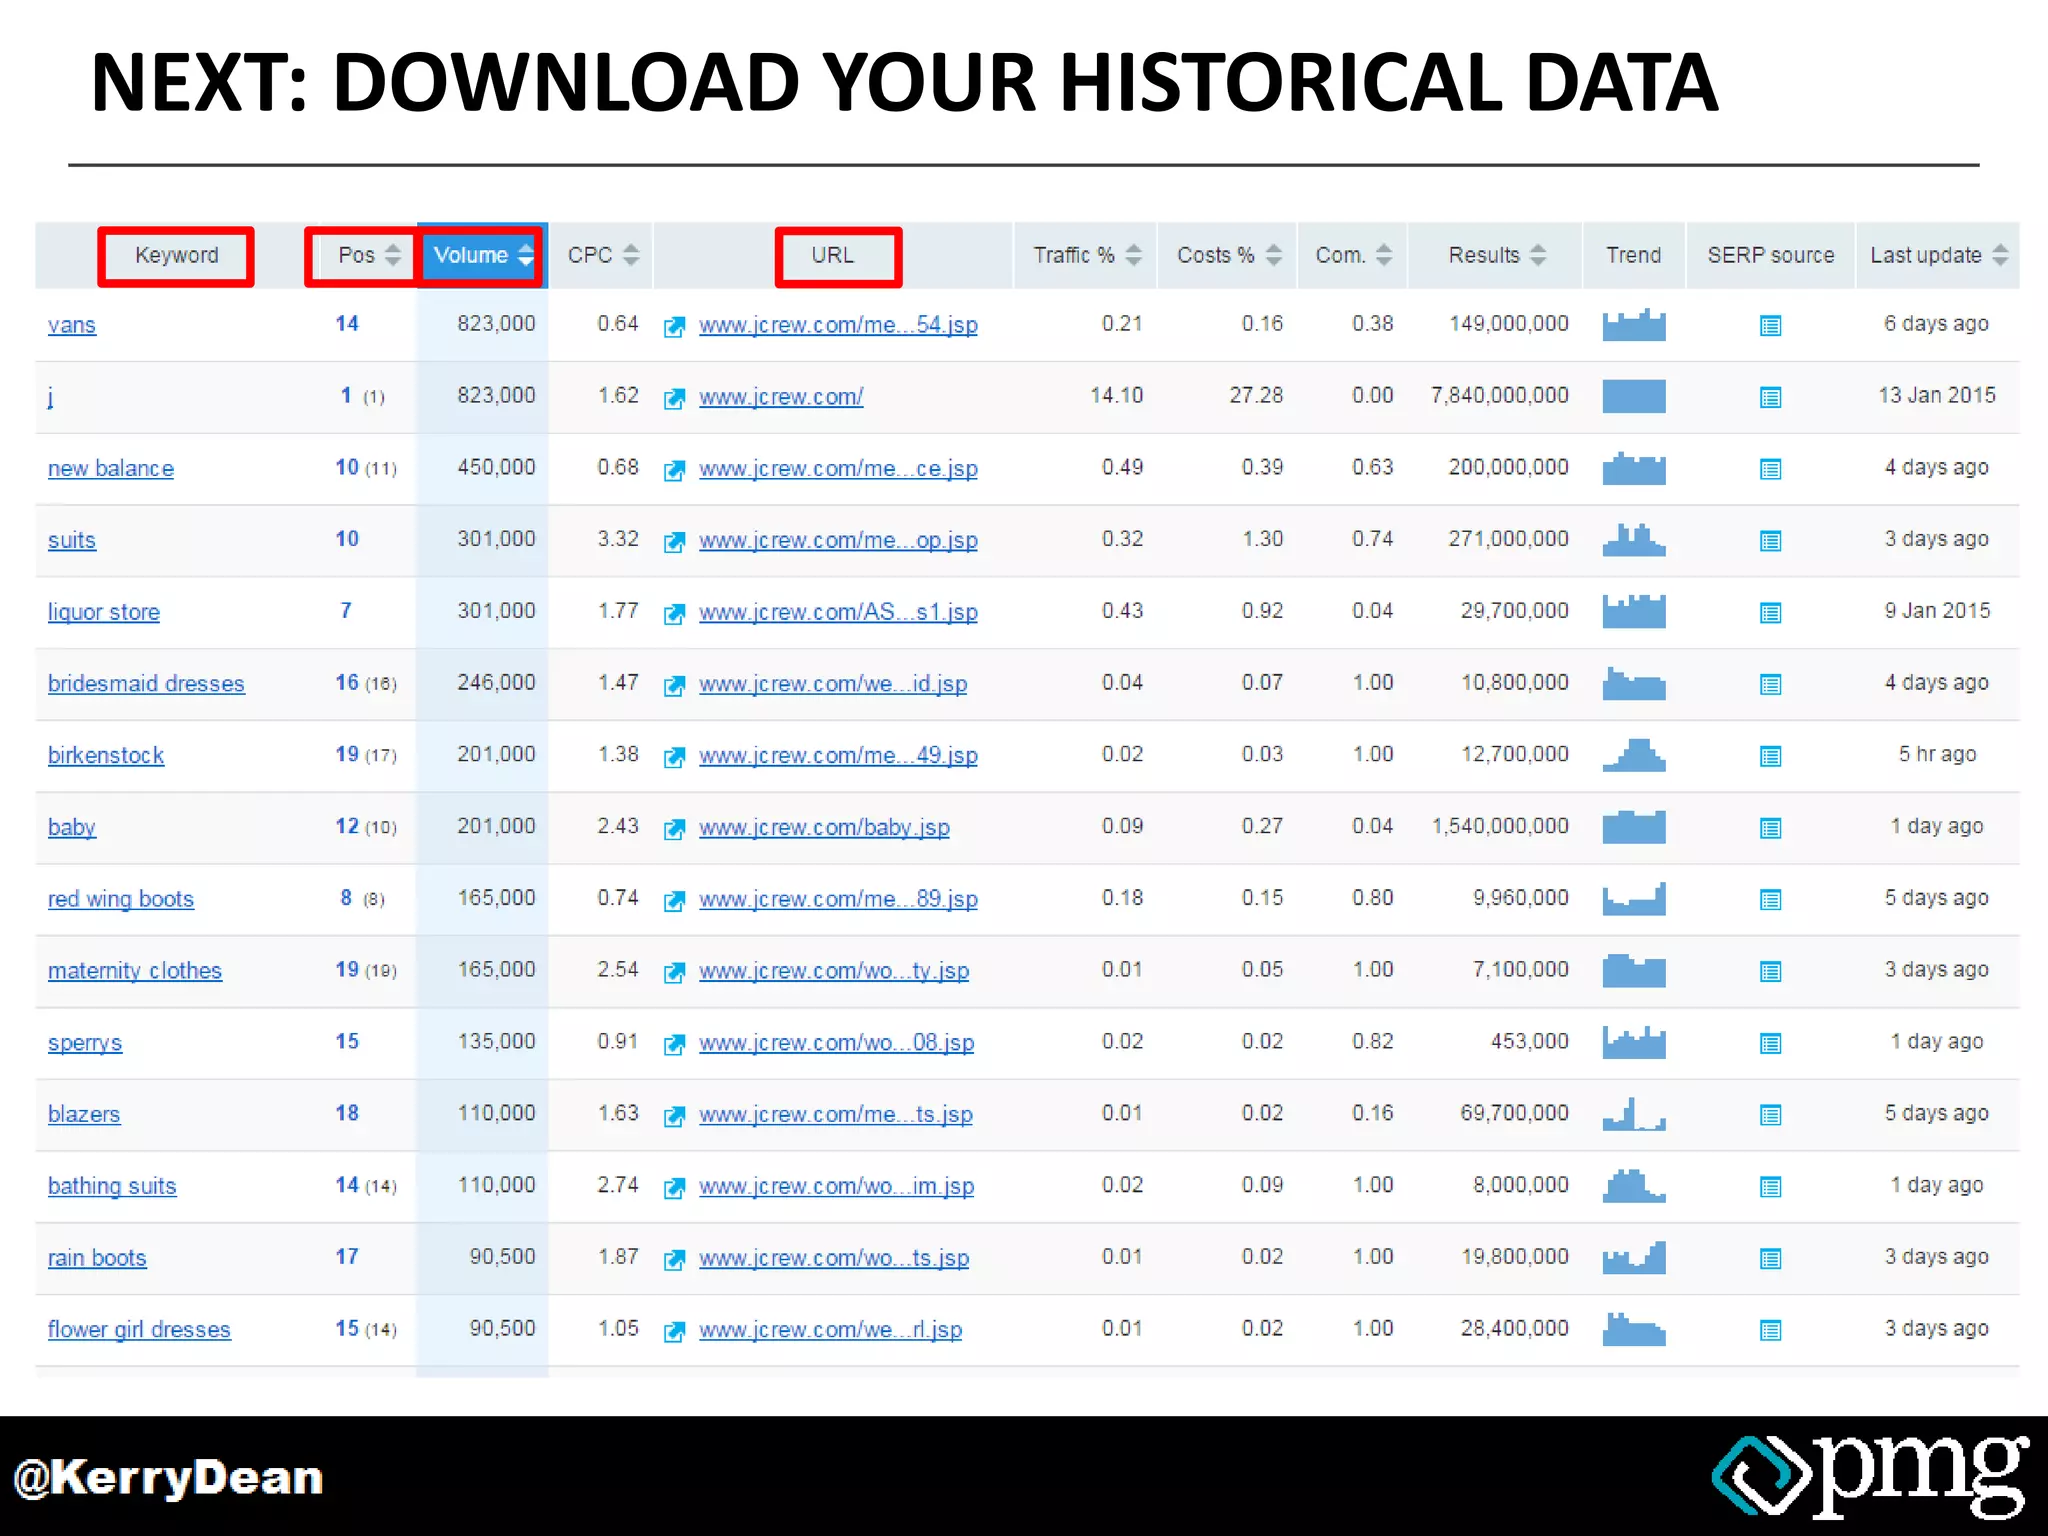Open SERP source icon for blazers
Viewport: 2048px width, 1536px height.
coord(1770,1115)
